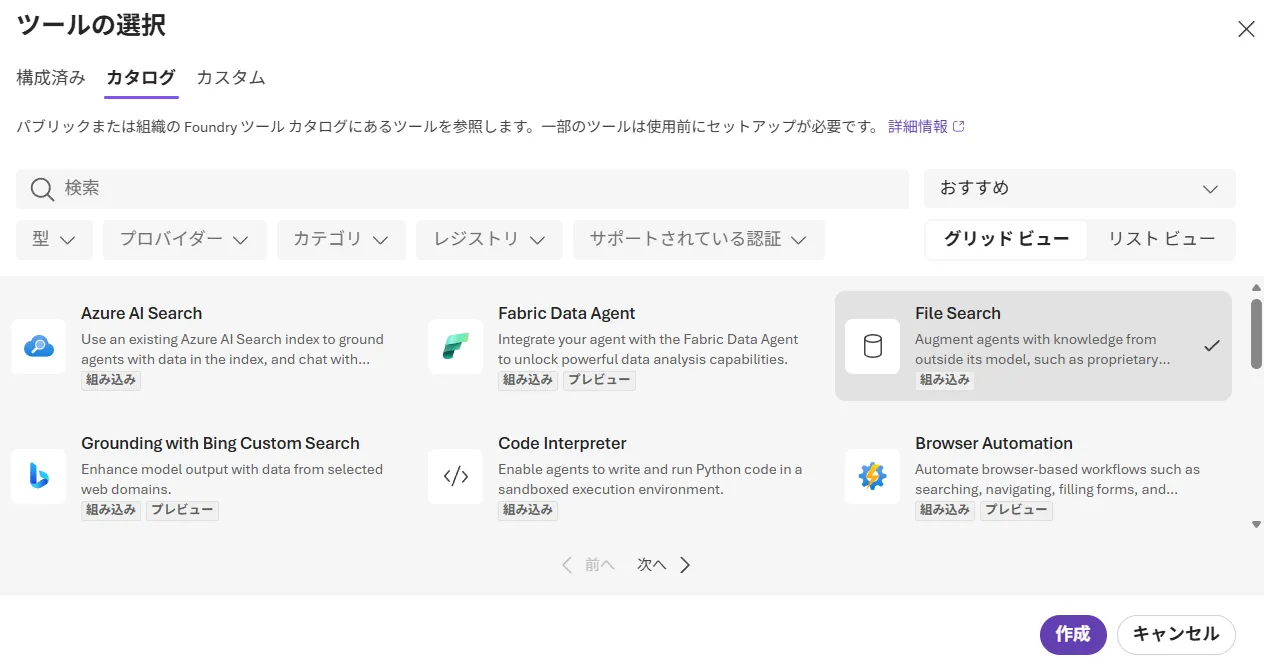
Task: Click the scrollbar down arrow
Action: [1256, 524]
